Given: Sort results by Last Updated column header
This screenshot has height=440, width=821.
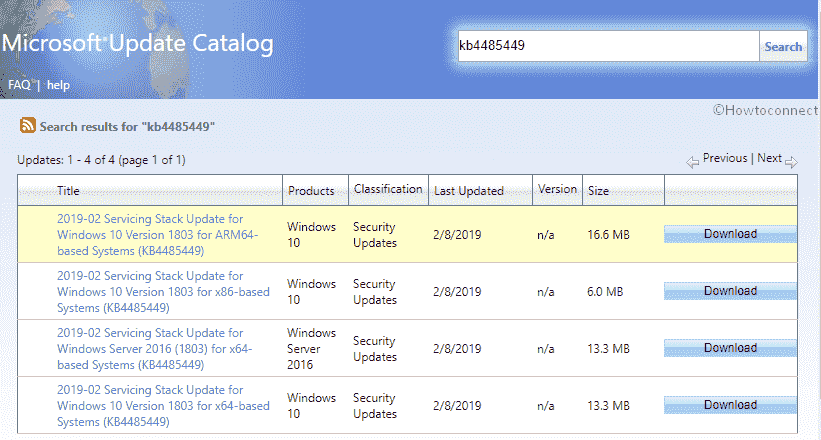Looking at the screenshot, I should [x=469, y=191].
